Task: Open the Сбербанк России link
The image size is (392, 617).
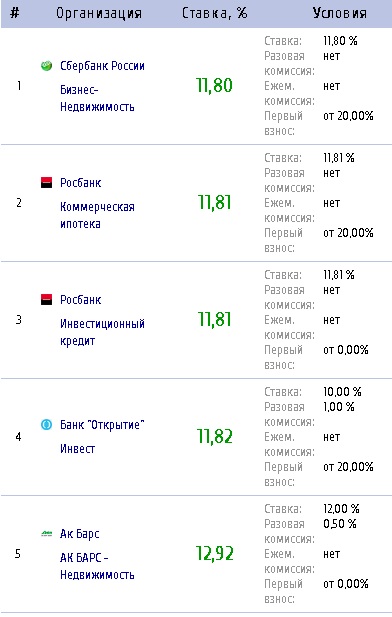Action: [102, 66]
